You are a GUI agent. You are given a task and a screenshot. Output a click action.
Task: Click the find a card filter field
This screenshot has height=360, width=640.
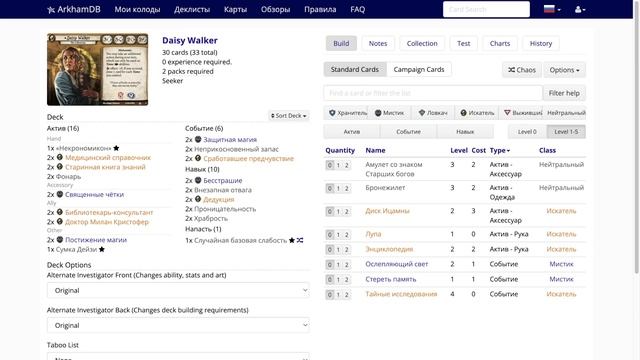coord(433,93)
